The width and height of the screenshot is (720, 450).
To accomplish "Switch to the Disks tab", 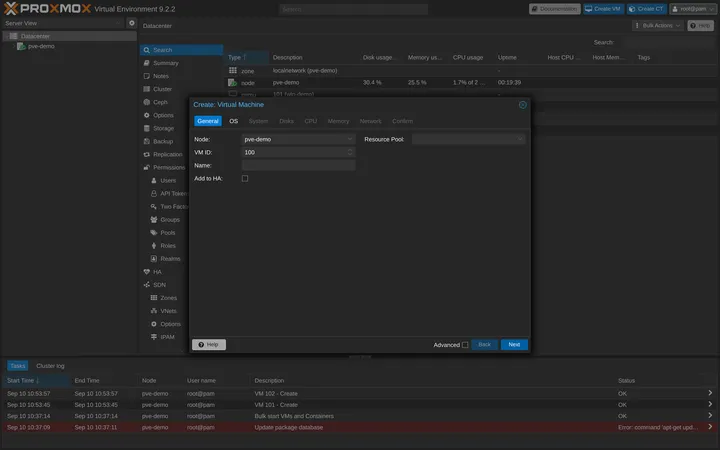I will pos(286,121).
